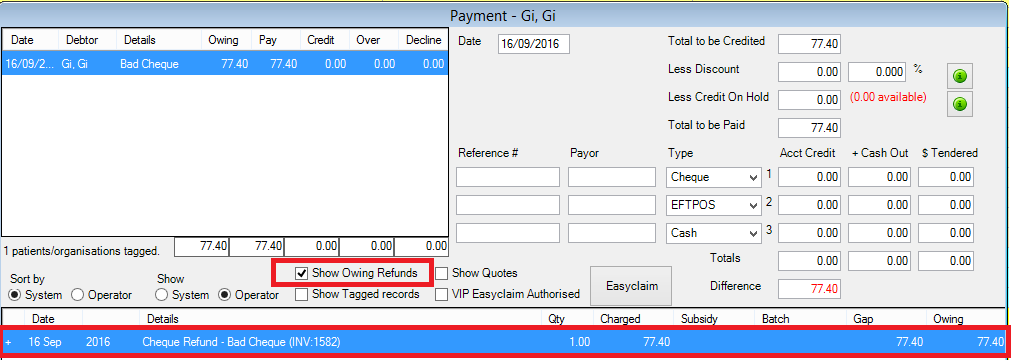The image size is (1013, 360).
Task: Click the Decline column header
Action: [x=424, y=40]
